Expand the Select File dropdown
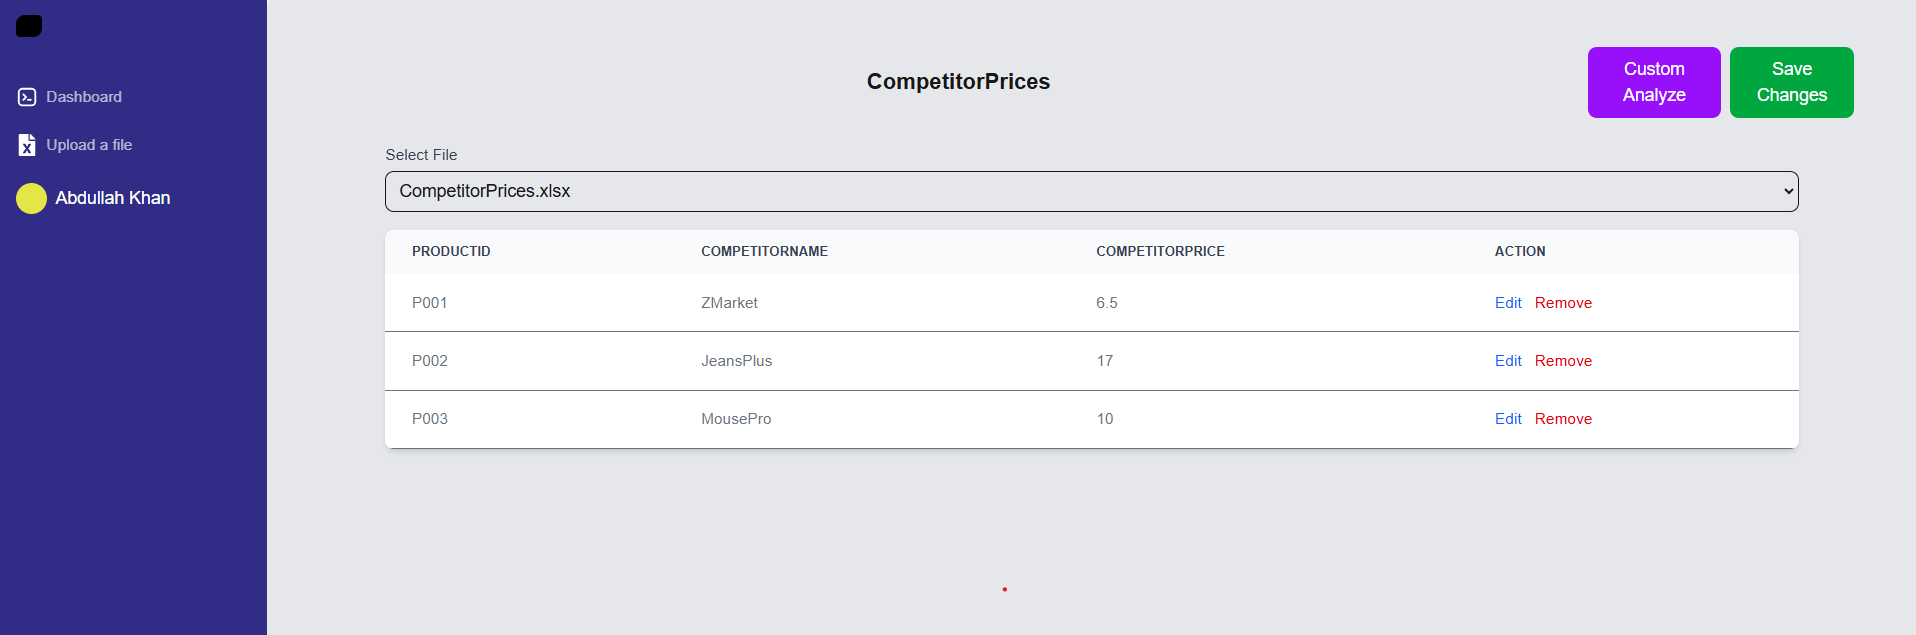 click(1091, 191)
